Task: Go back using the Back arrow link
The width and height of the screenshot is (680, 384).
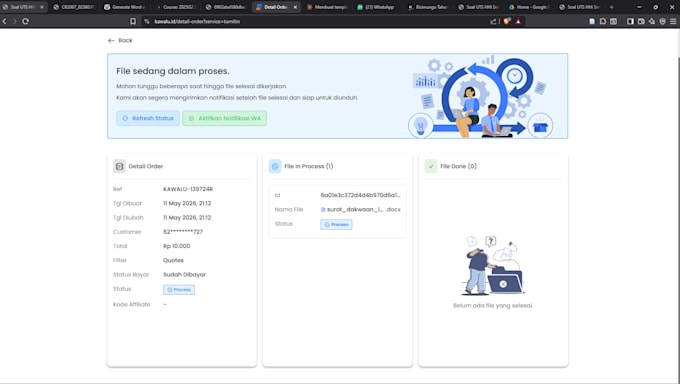Action: click(x=120, y=40)
